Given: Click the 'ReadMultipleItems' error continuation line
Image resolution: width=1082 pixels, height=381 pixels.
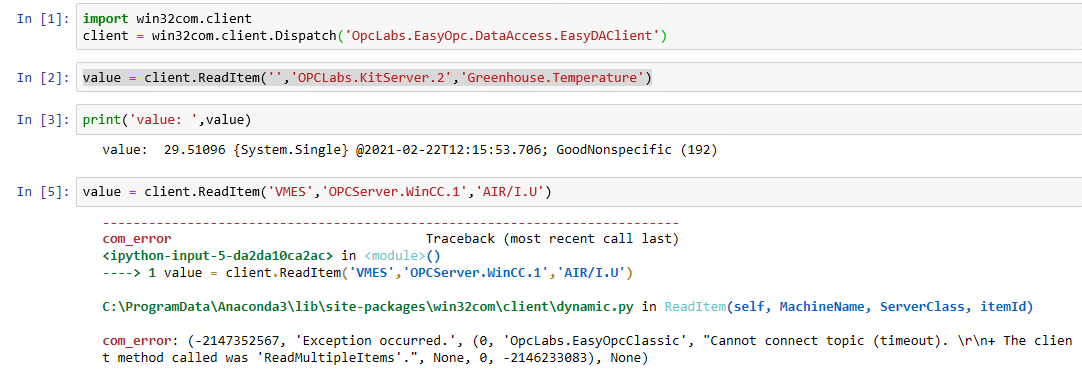Looking at the screenshot, I should 375,358.
